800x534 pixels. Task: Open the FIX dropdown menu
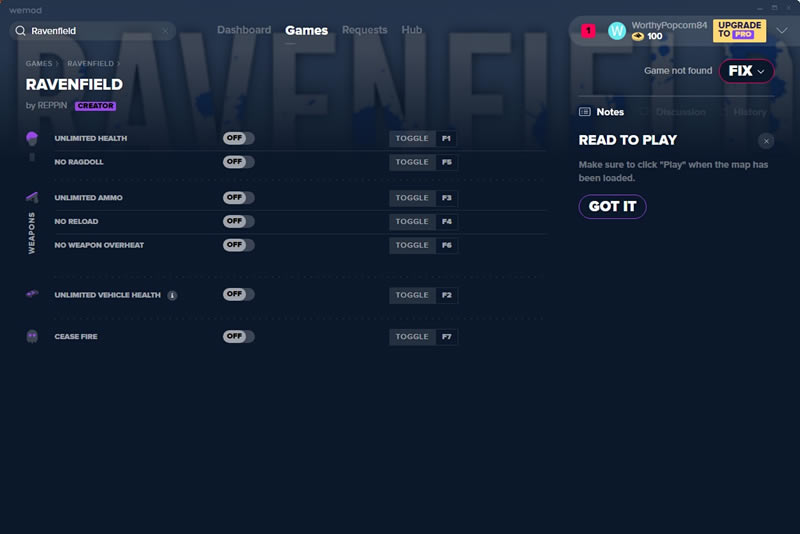click(x=746, y=71)
